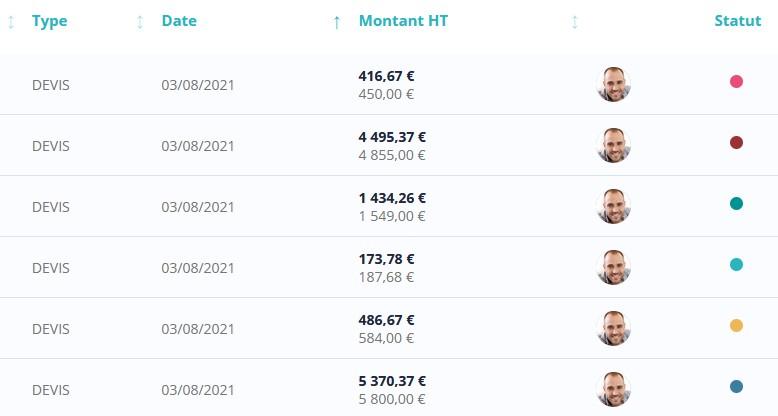
Task: Click the light cyan status dot in the 173,78 € row
Action: [x=736, y=265]
